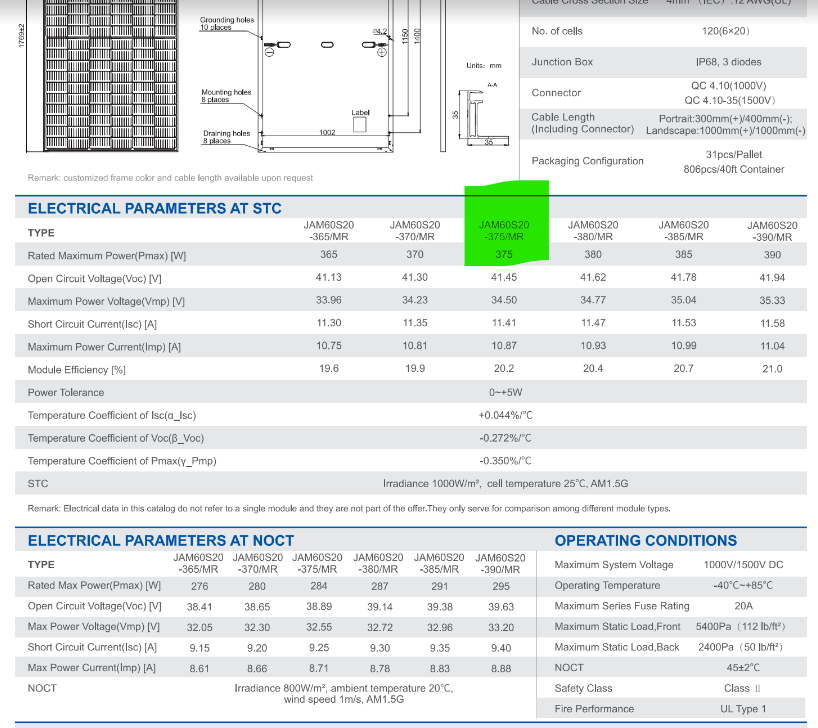Select the 21.0 module efficiency value

(x=772, y=369)
